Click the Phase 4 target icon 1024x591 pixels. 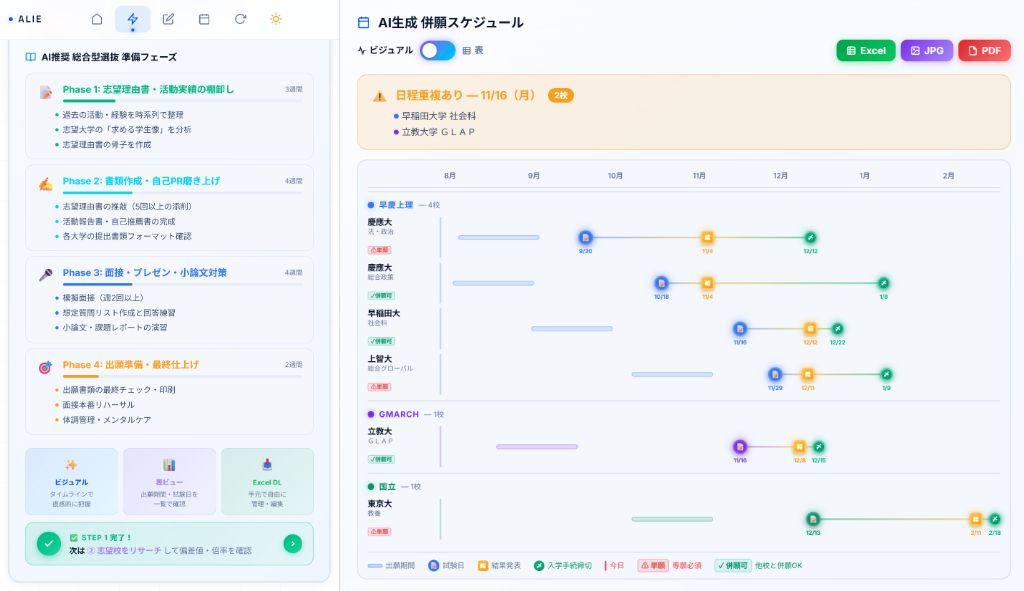tap(46, 368)
